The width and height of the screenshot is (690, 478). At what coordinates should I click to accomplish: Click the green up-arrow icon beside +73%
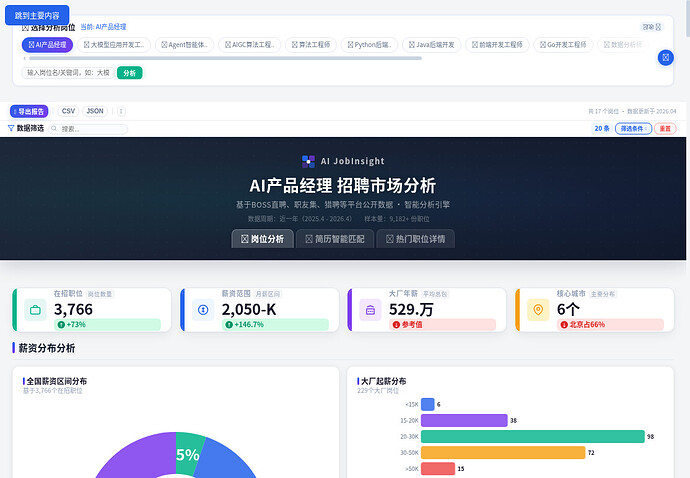[61, 324]
